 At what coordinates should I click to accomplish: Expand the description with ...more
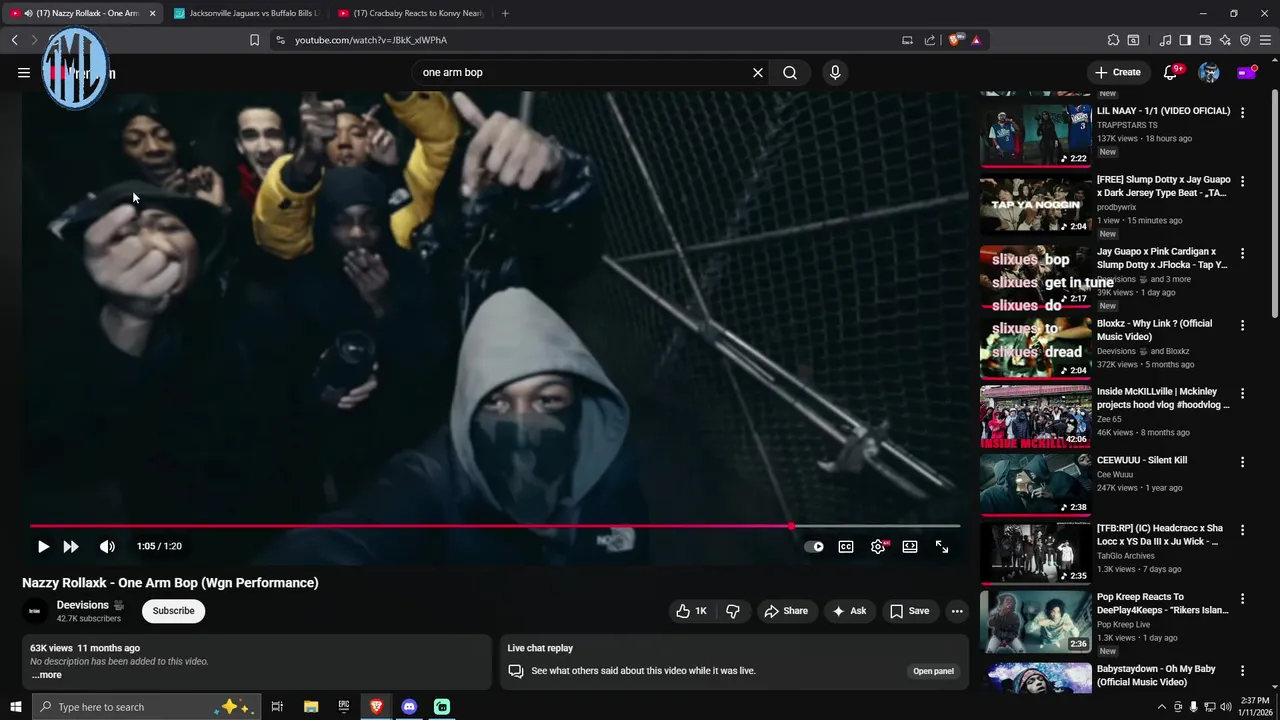coord(46,675)
